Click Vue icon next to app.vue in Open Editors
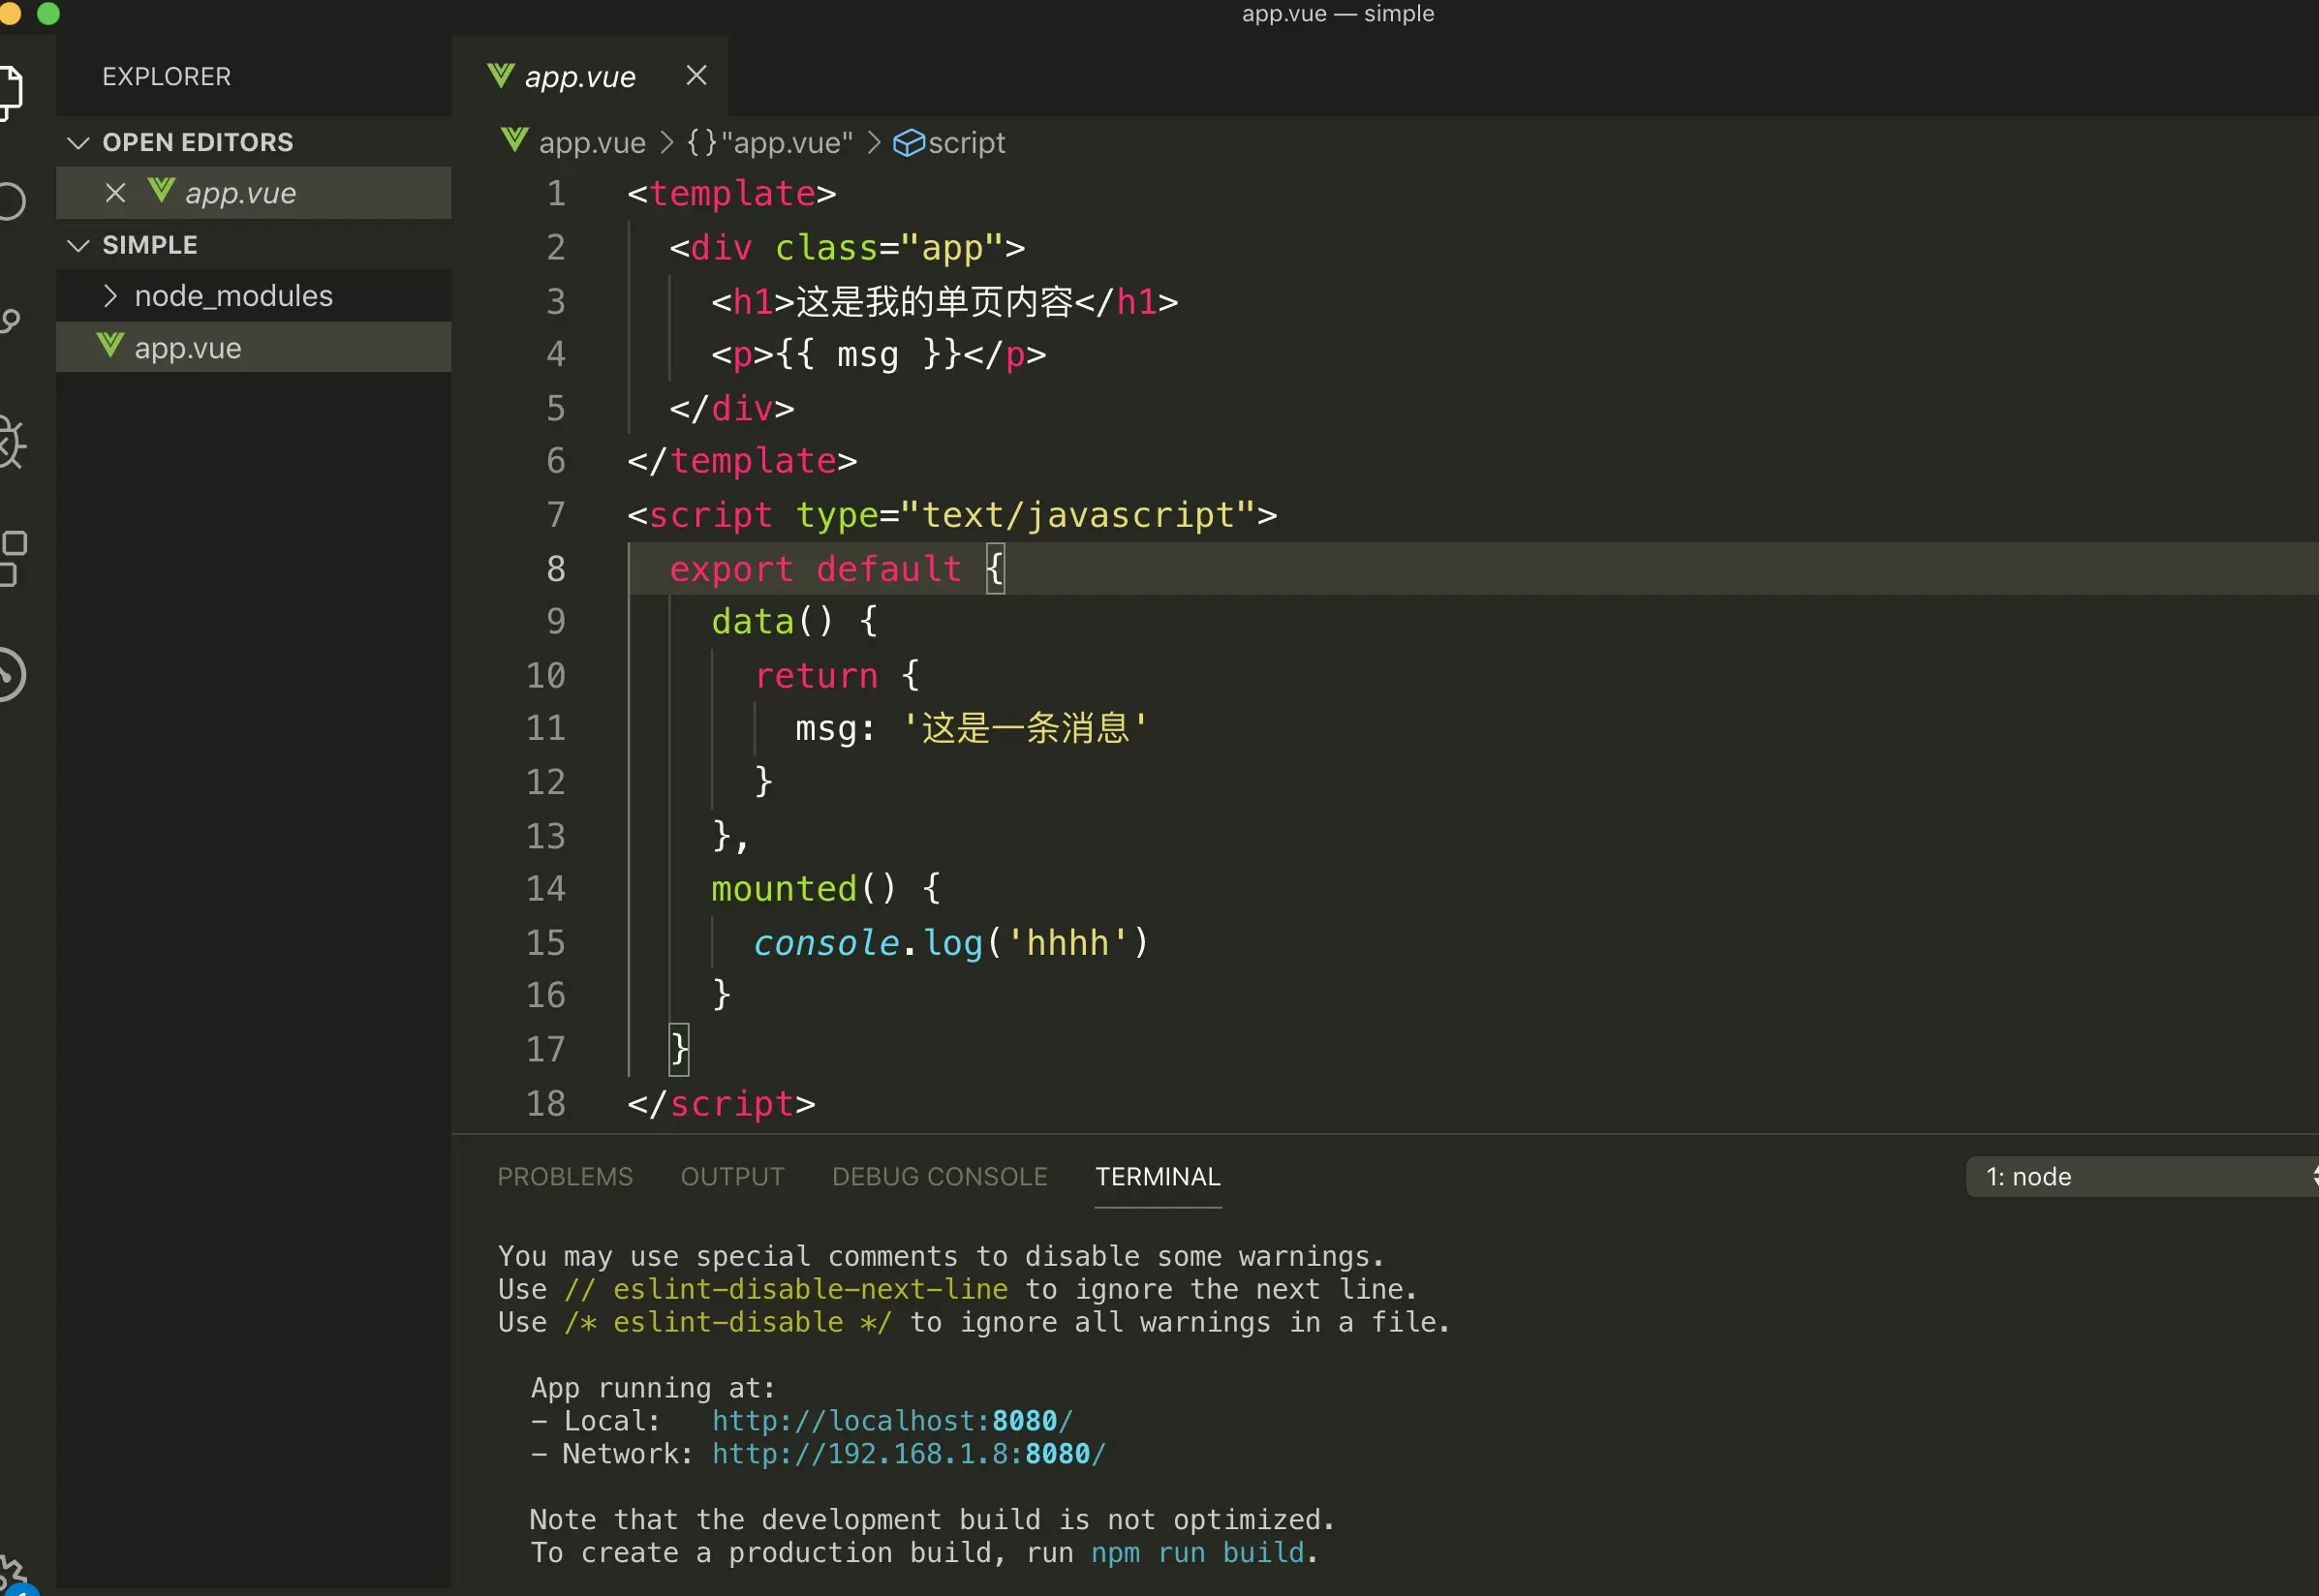 pyautogui.click(x=161, y=191)
